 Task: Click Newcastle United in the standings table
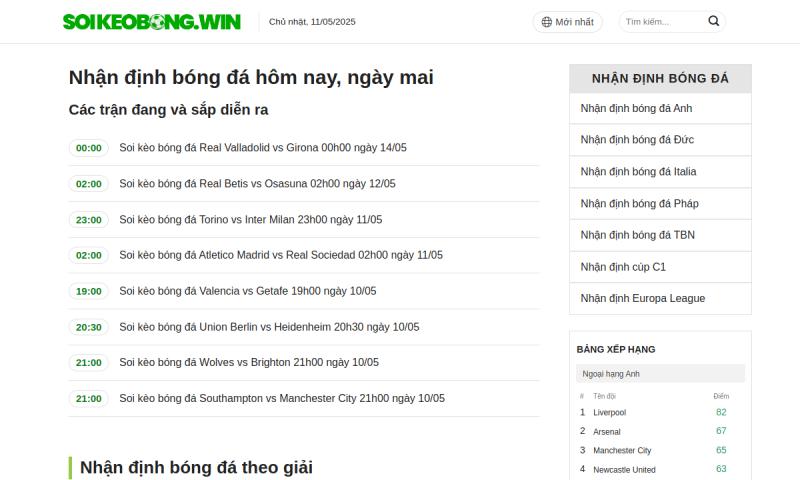click(624, 470)
